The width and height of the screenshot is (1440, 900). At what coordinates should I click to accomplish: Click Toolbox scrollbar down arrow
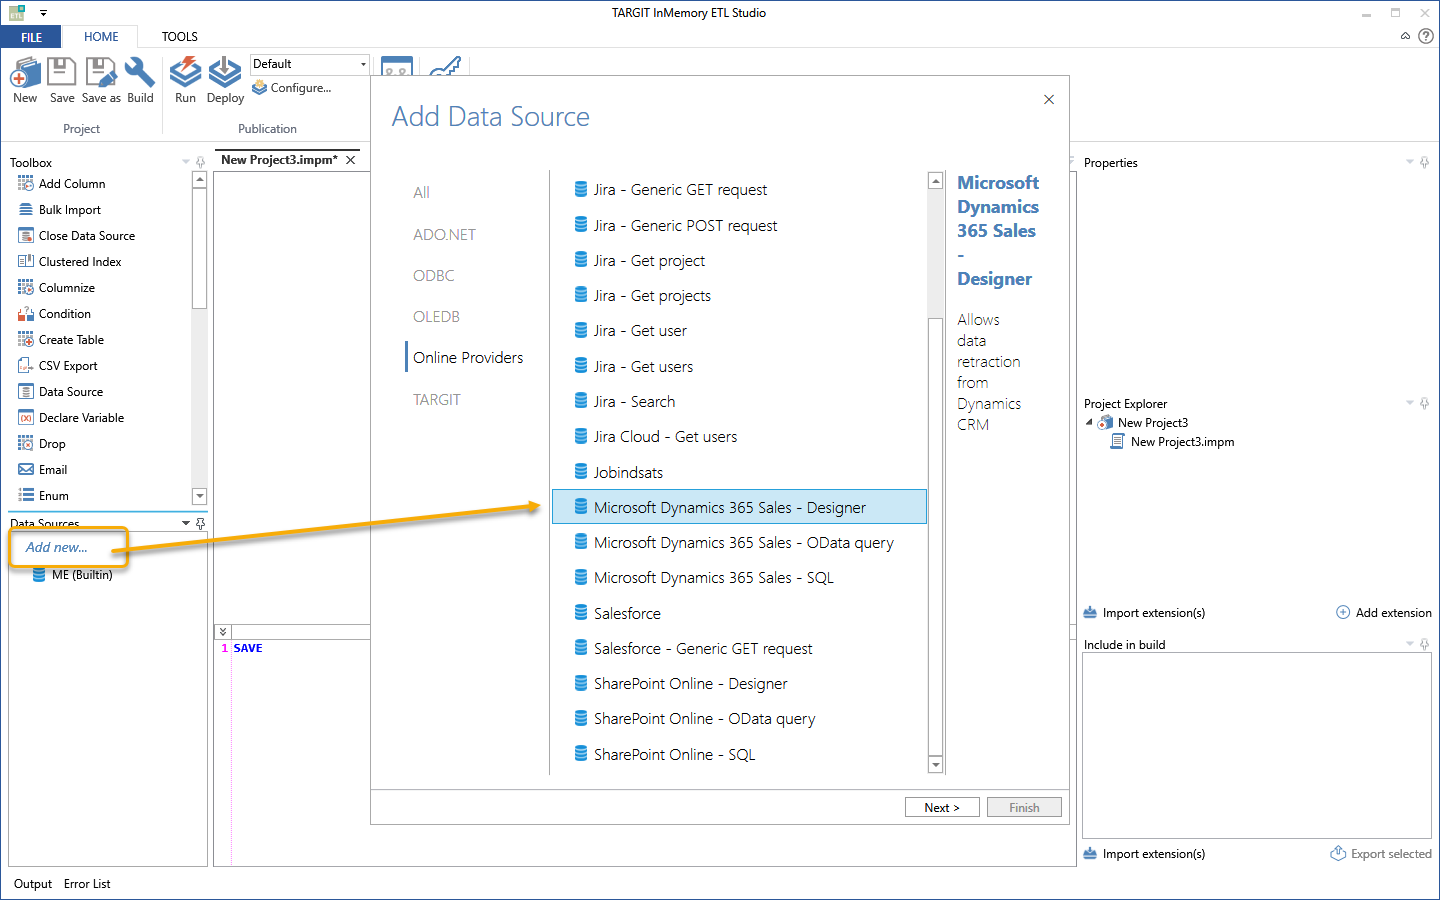pos(199,496)
